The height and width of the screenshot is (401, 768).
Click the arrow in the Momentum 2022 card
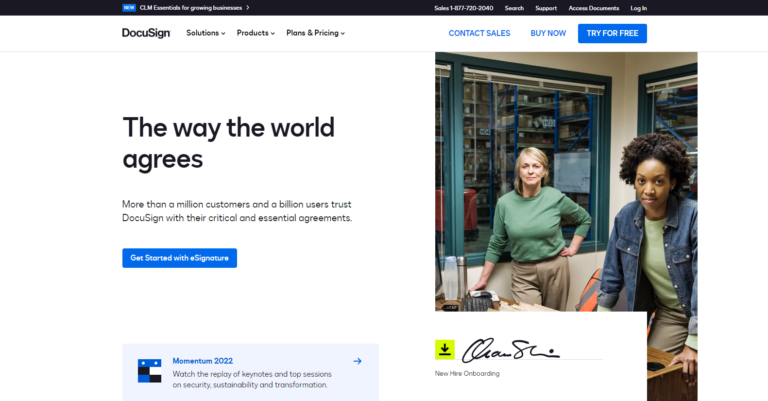[358, 361]
